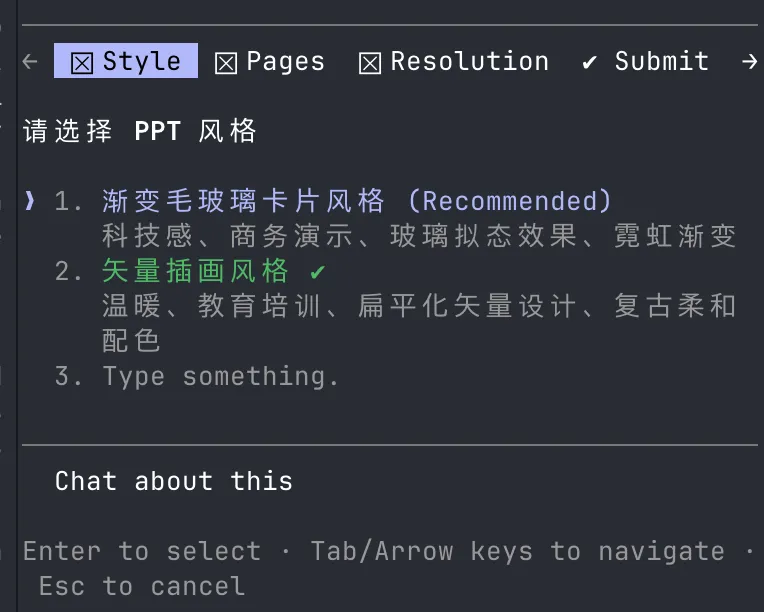Click the left arrow navigation icon

(x=30, y=62)
